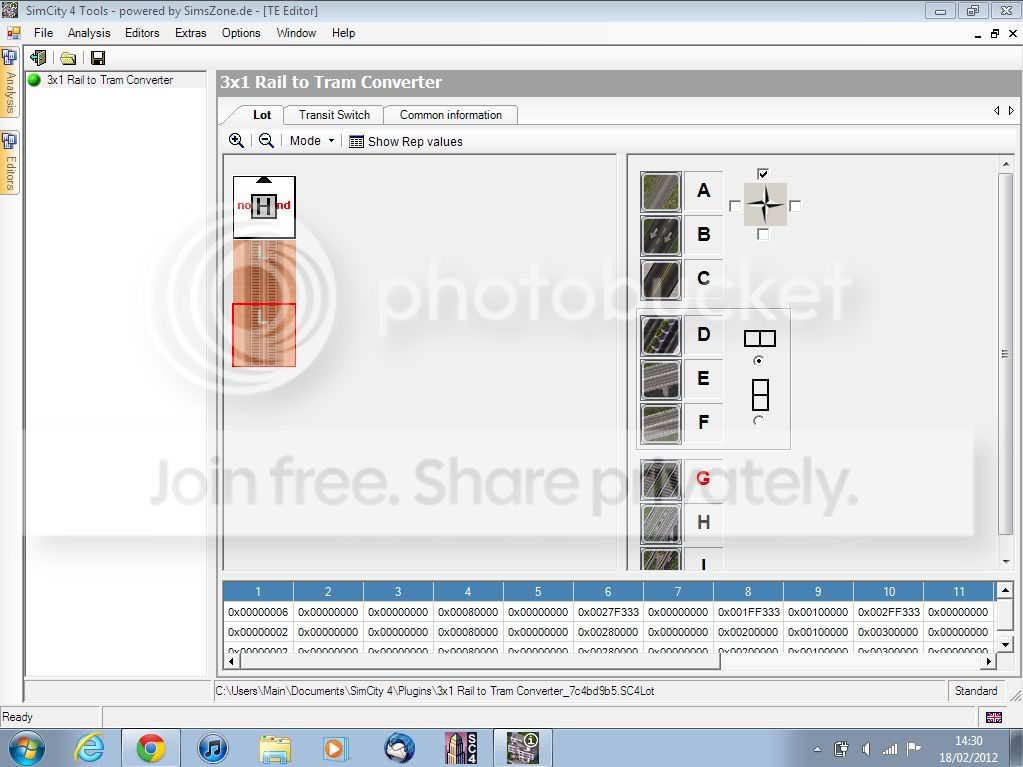Select network tile thumbnail E
The height and width of the screenshot is (767, 1023).
(661, 380)
